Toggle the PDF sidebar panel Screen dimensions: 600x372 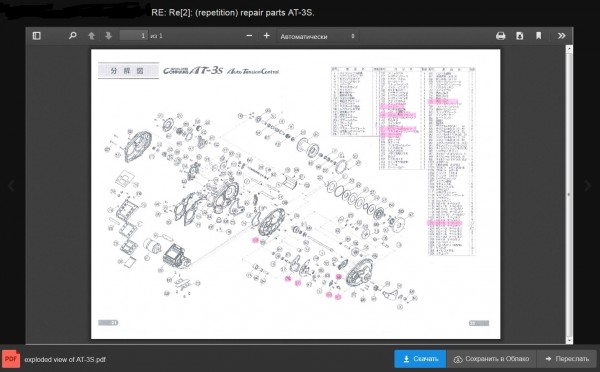point(37,36)
